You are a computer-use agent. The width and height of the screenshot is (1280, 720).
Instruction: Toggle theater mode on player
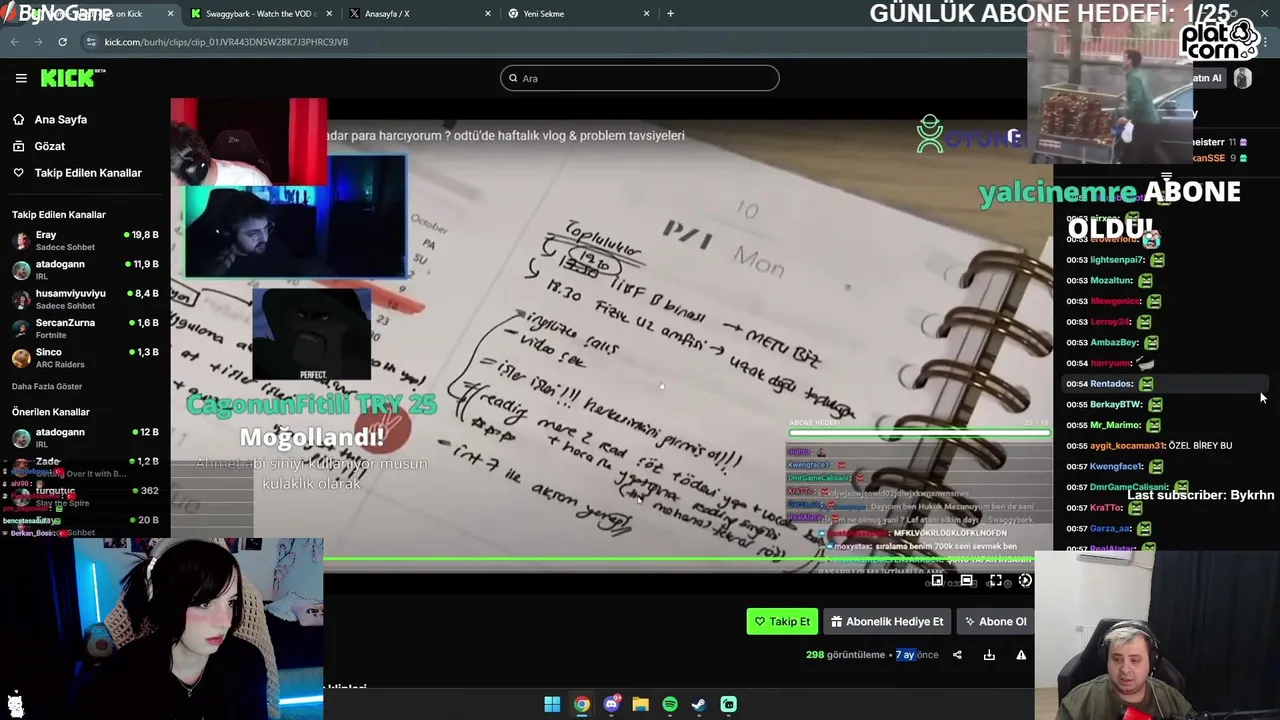coord(966,580)
